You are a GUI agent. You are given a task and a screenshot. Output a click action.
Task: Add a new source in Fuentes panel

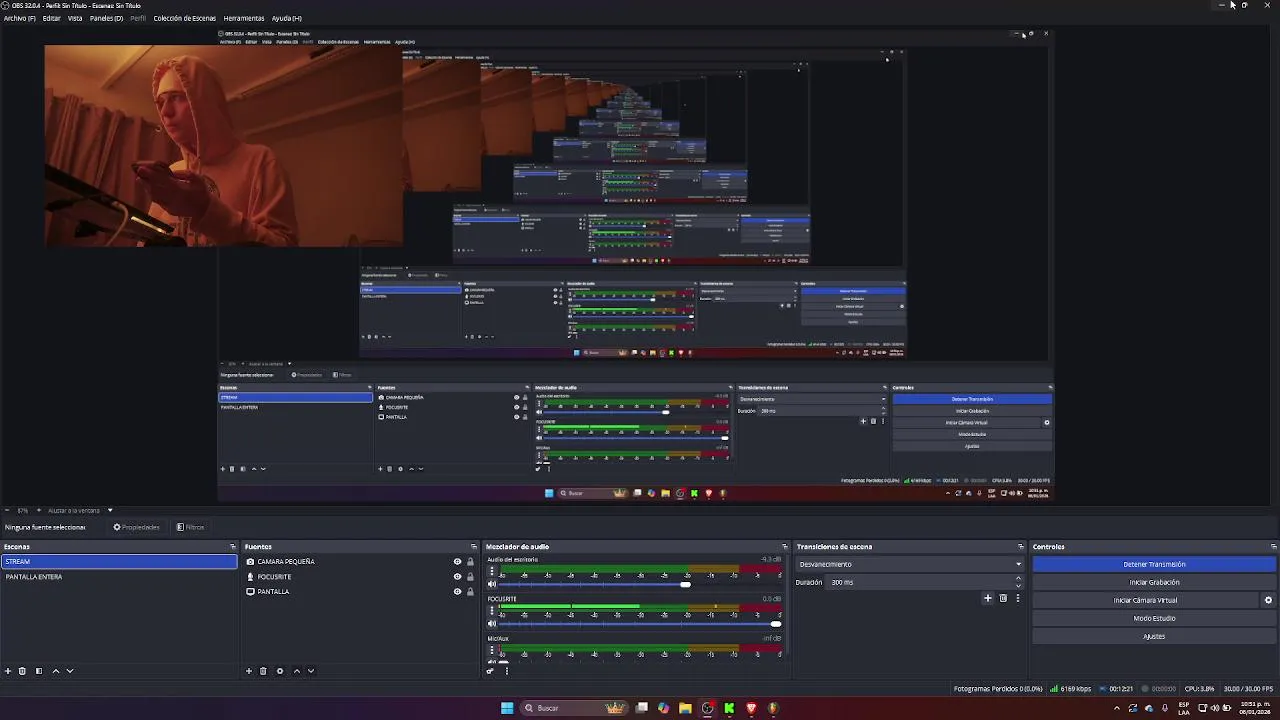point(249,671)
